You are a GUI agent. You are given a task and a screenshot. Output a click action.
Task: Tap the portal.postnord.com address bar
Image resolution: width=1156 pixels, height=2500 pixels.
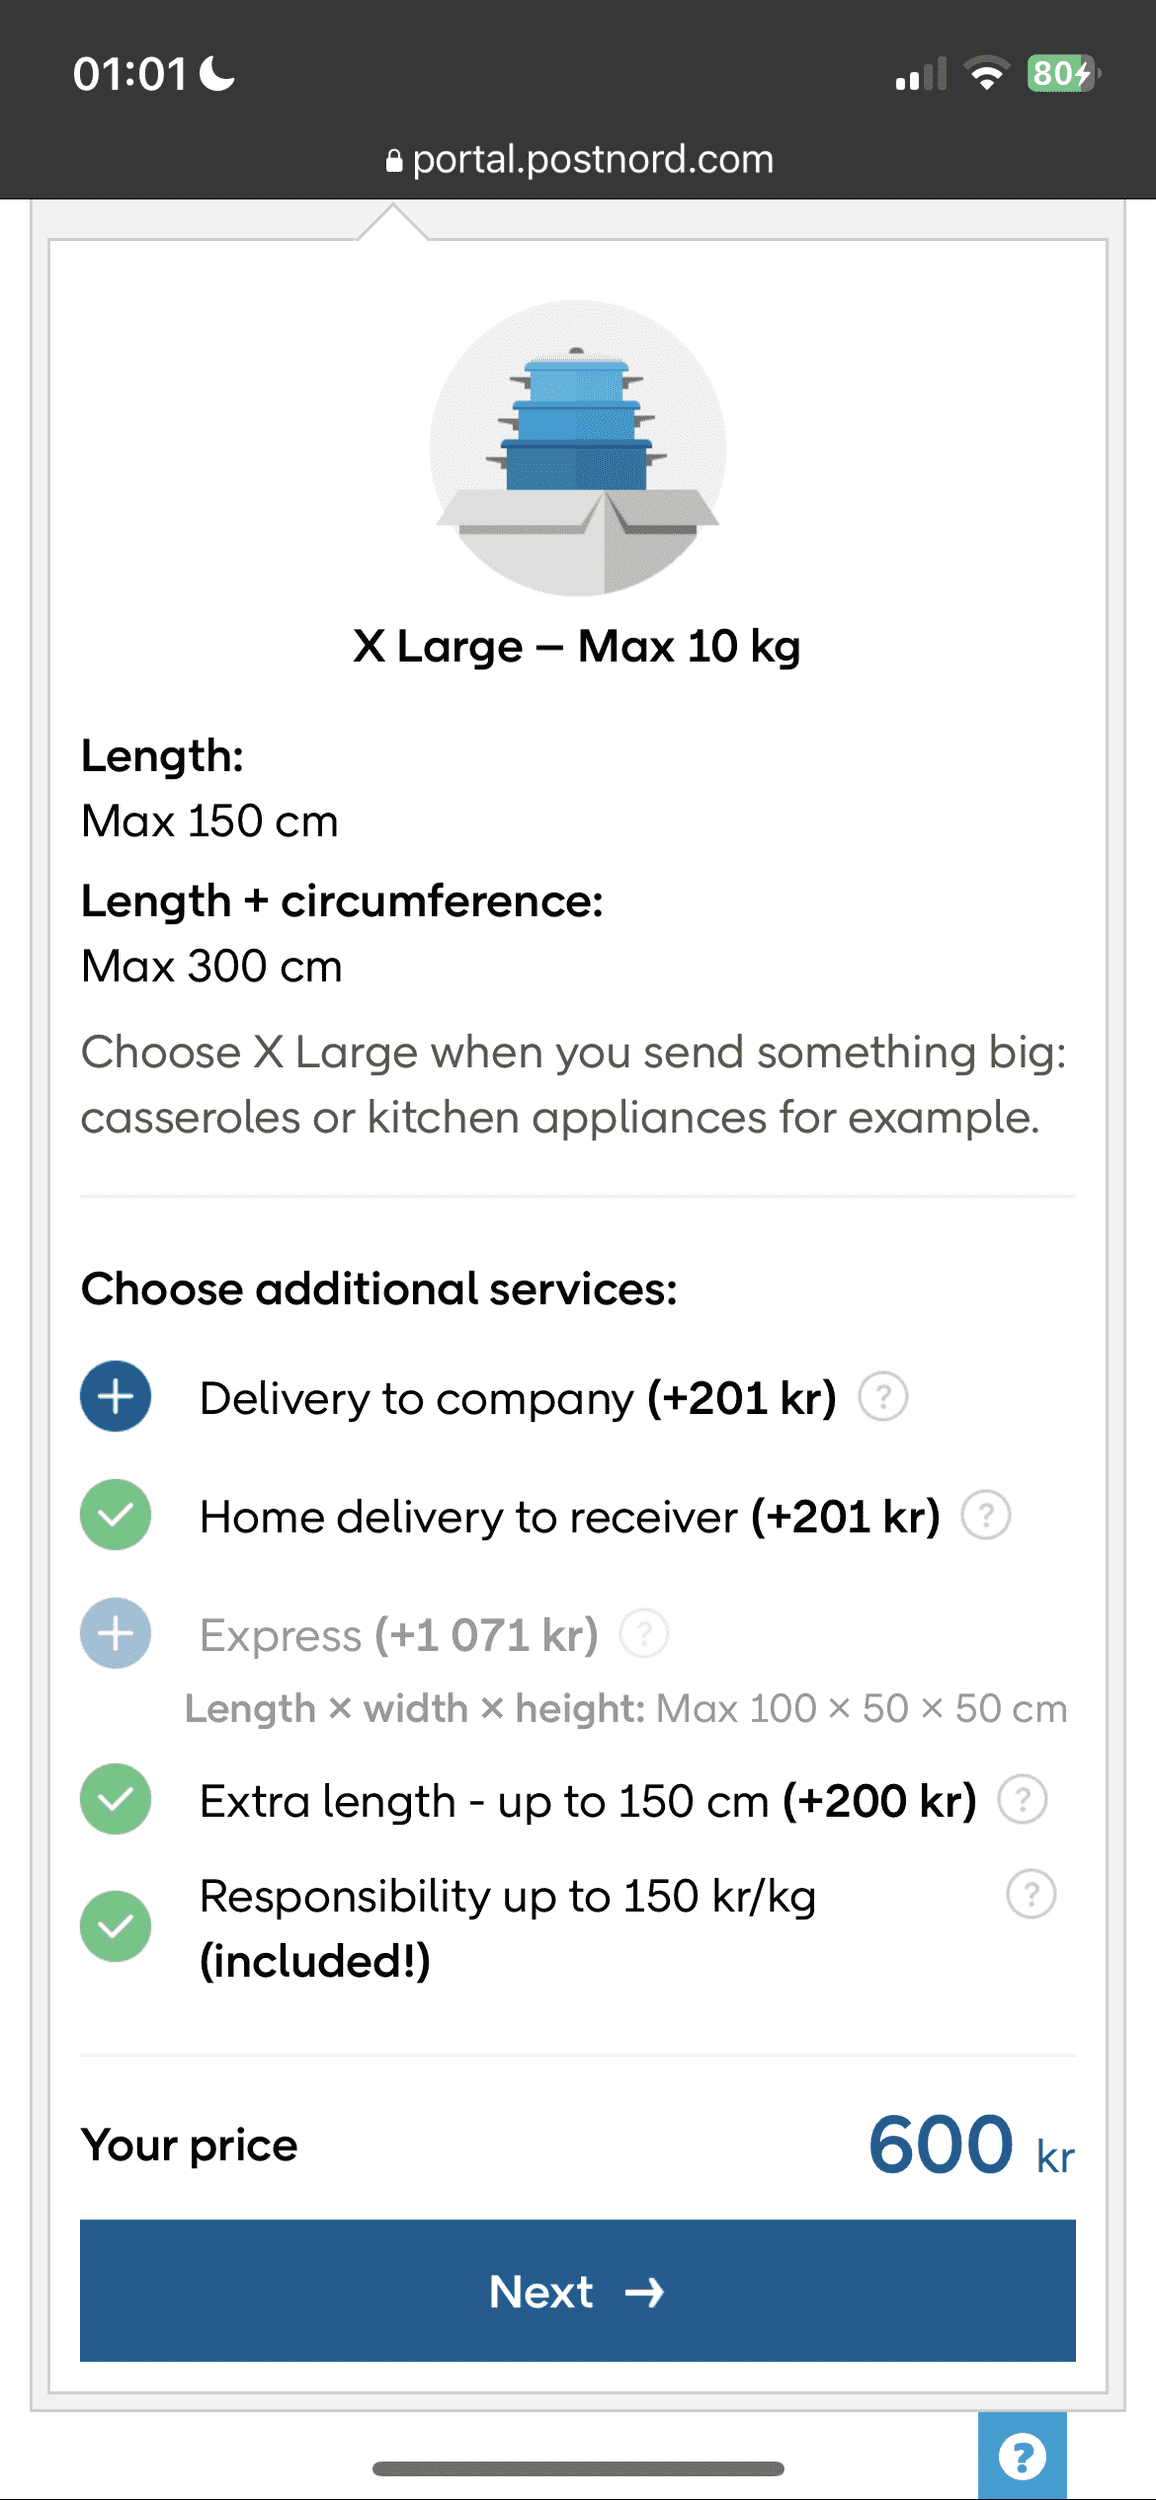[x=592, y=159]
